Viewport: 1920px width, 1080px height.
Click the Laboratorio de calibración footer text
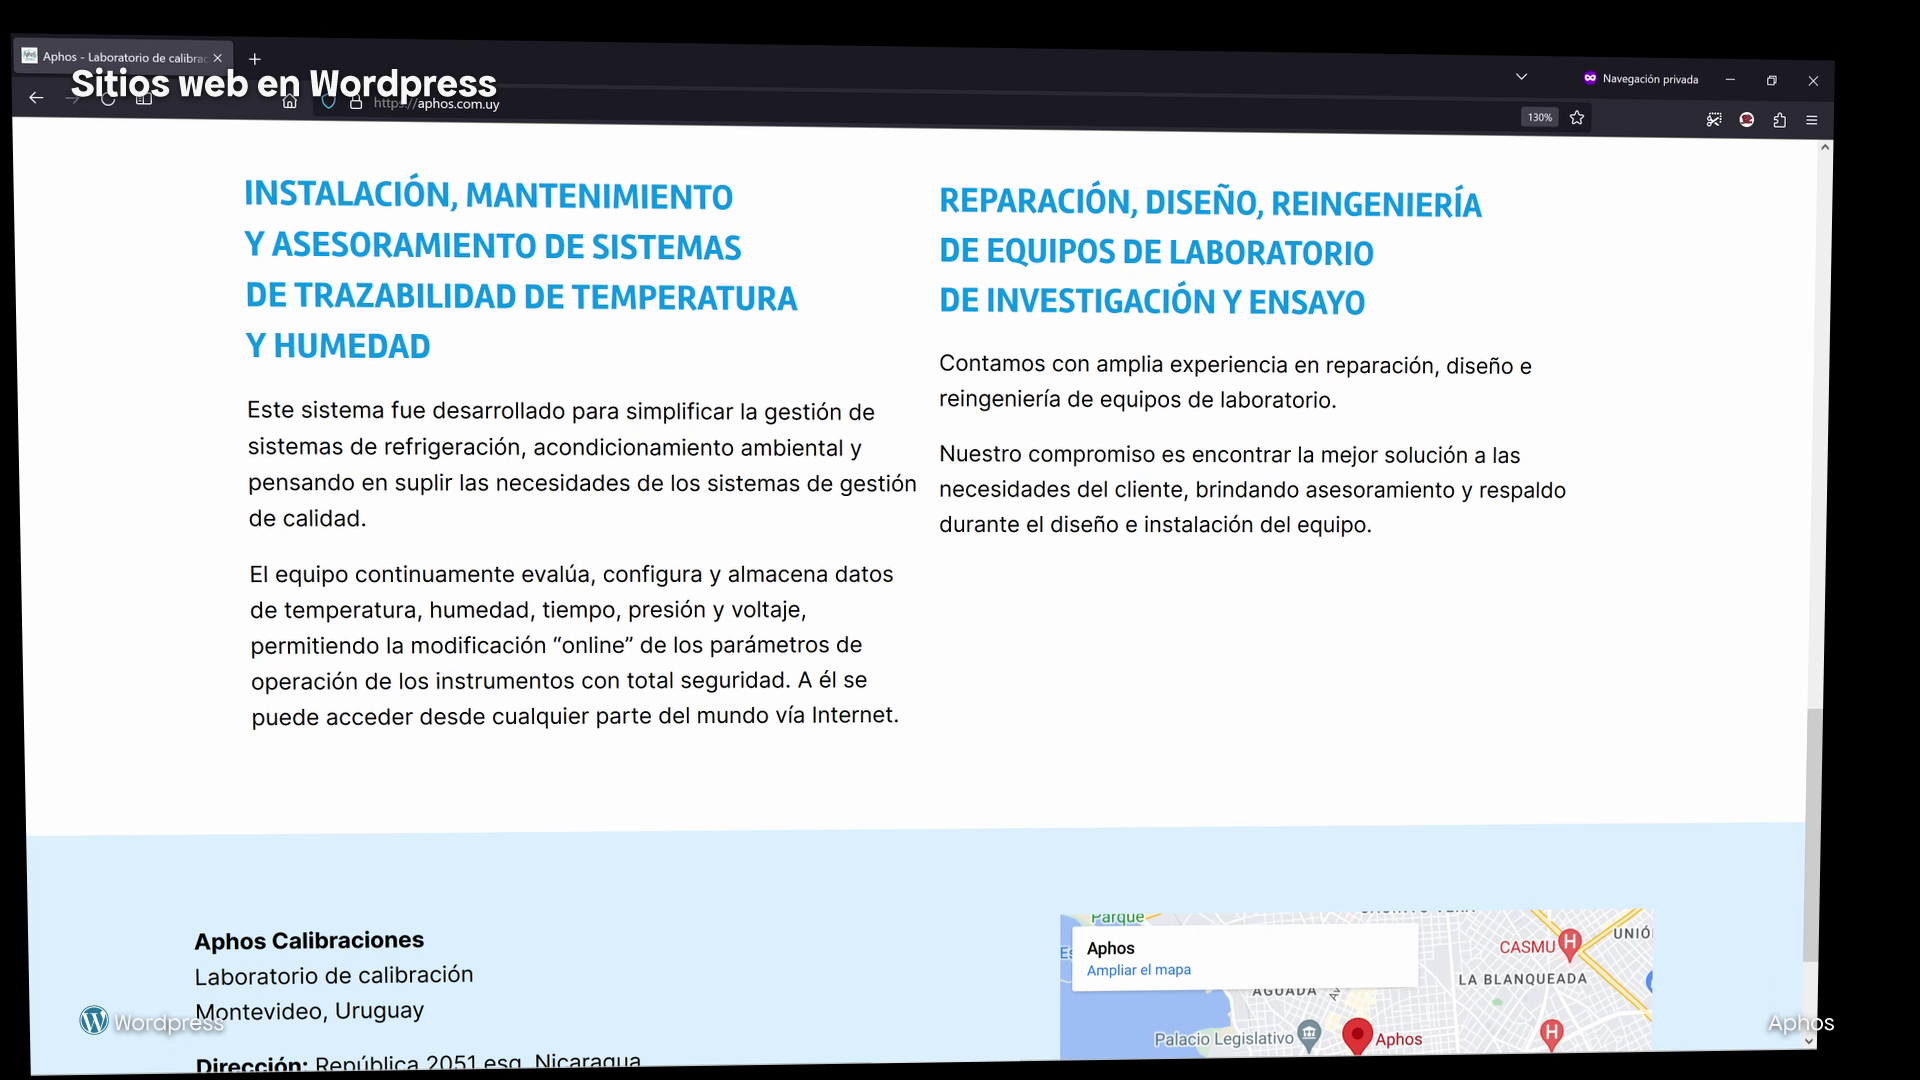(334, 975)
